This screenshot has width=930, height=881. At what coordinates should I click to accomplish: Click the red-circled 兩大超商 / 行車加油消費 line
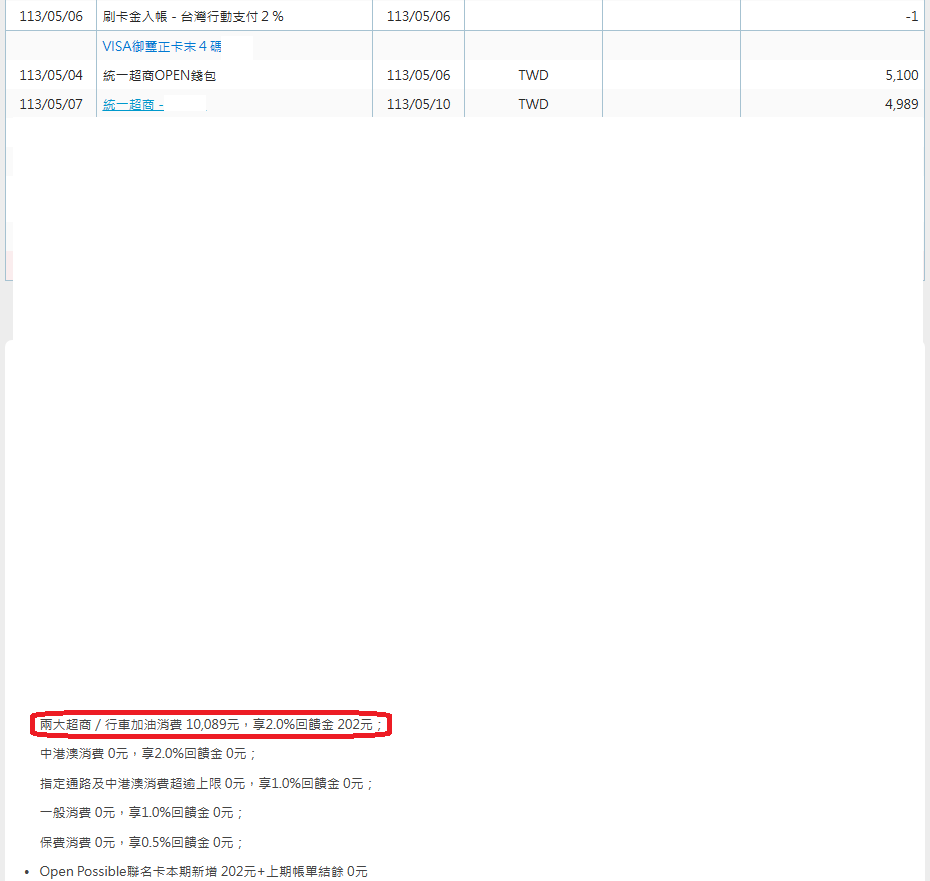click(211, 724)
